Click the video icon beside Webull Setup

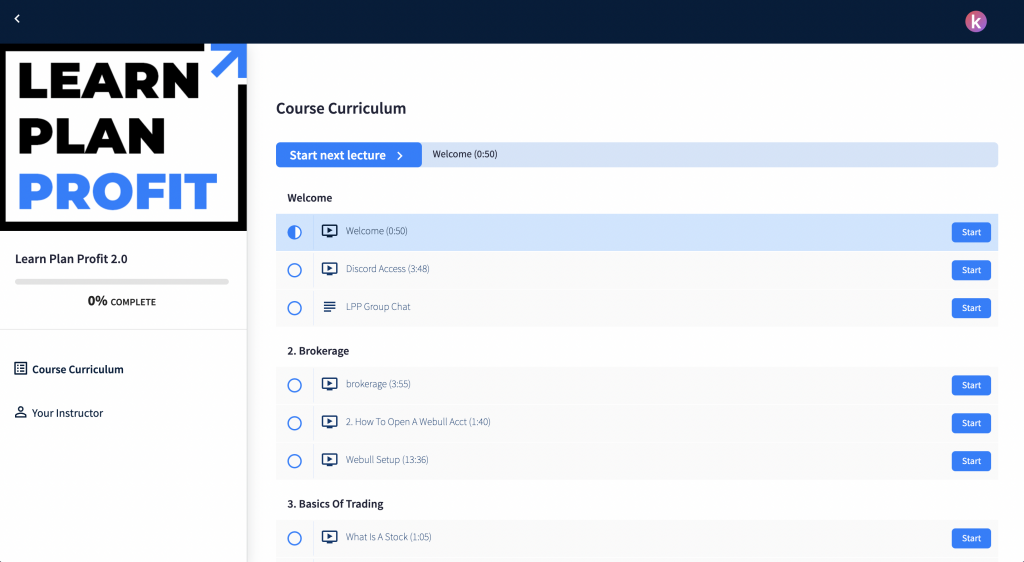point(330,460)
